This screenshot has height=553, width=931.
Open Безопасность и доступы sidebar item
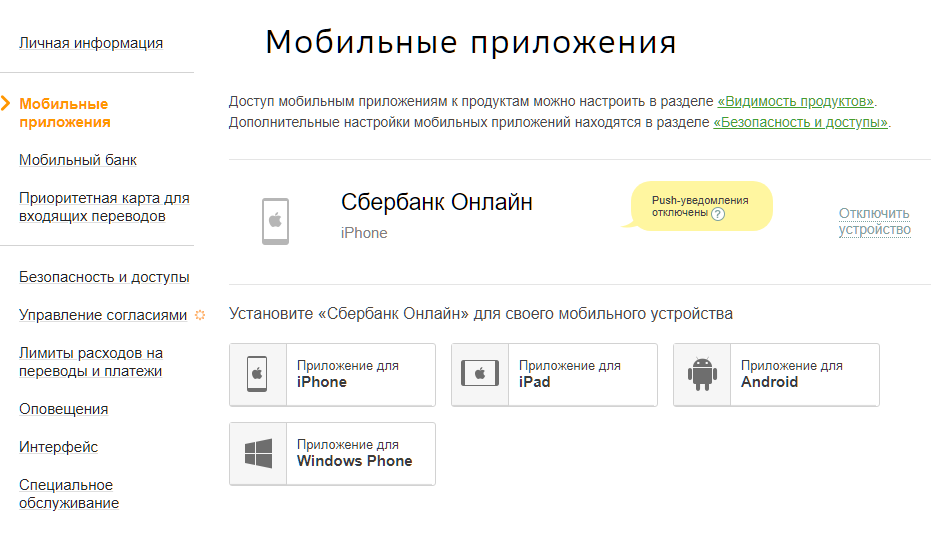(x=104, y=277)
